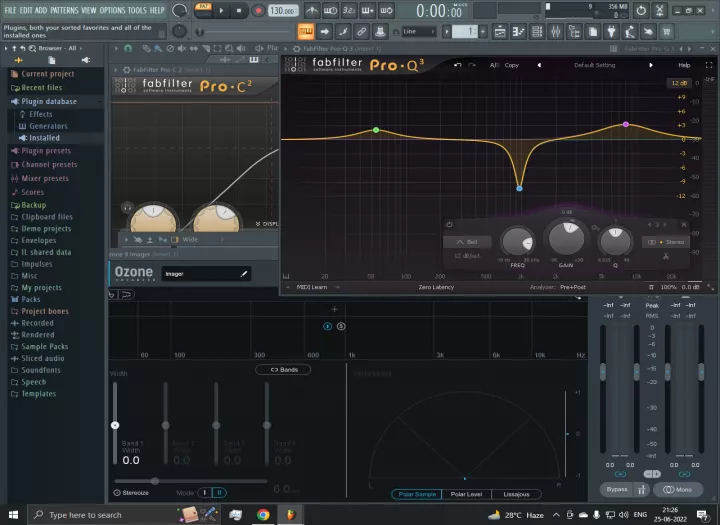The height and width of the screenshot is (525, 720).
Task: Switch to Polar Level vectorscope tab
Action: click(x=466, y=494)
